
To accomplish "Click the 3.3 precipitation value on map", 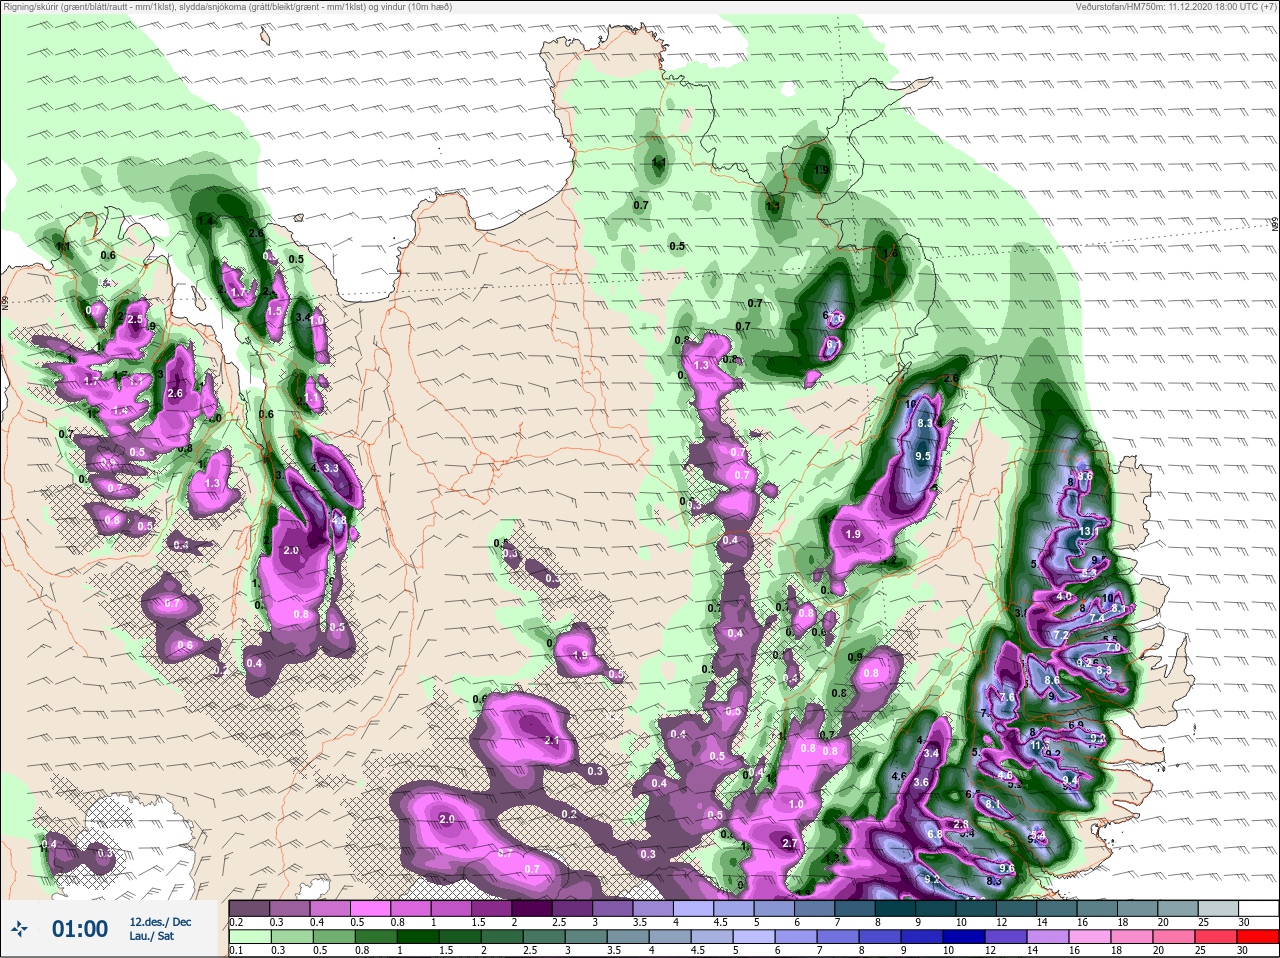I will 332,468.
